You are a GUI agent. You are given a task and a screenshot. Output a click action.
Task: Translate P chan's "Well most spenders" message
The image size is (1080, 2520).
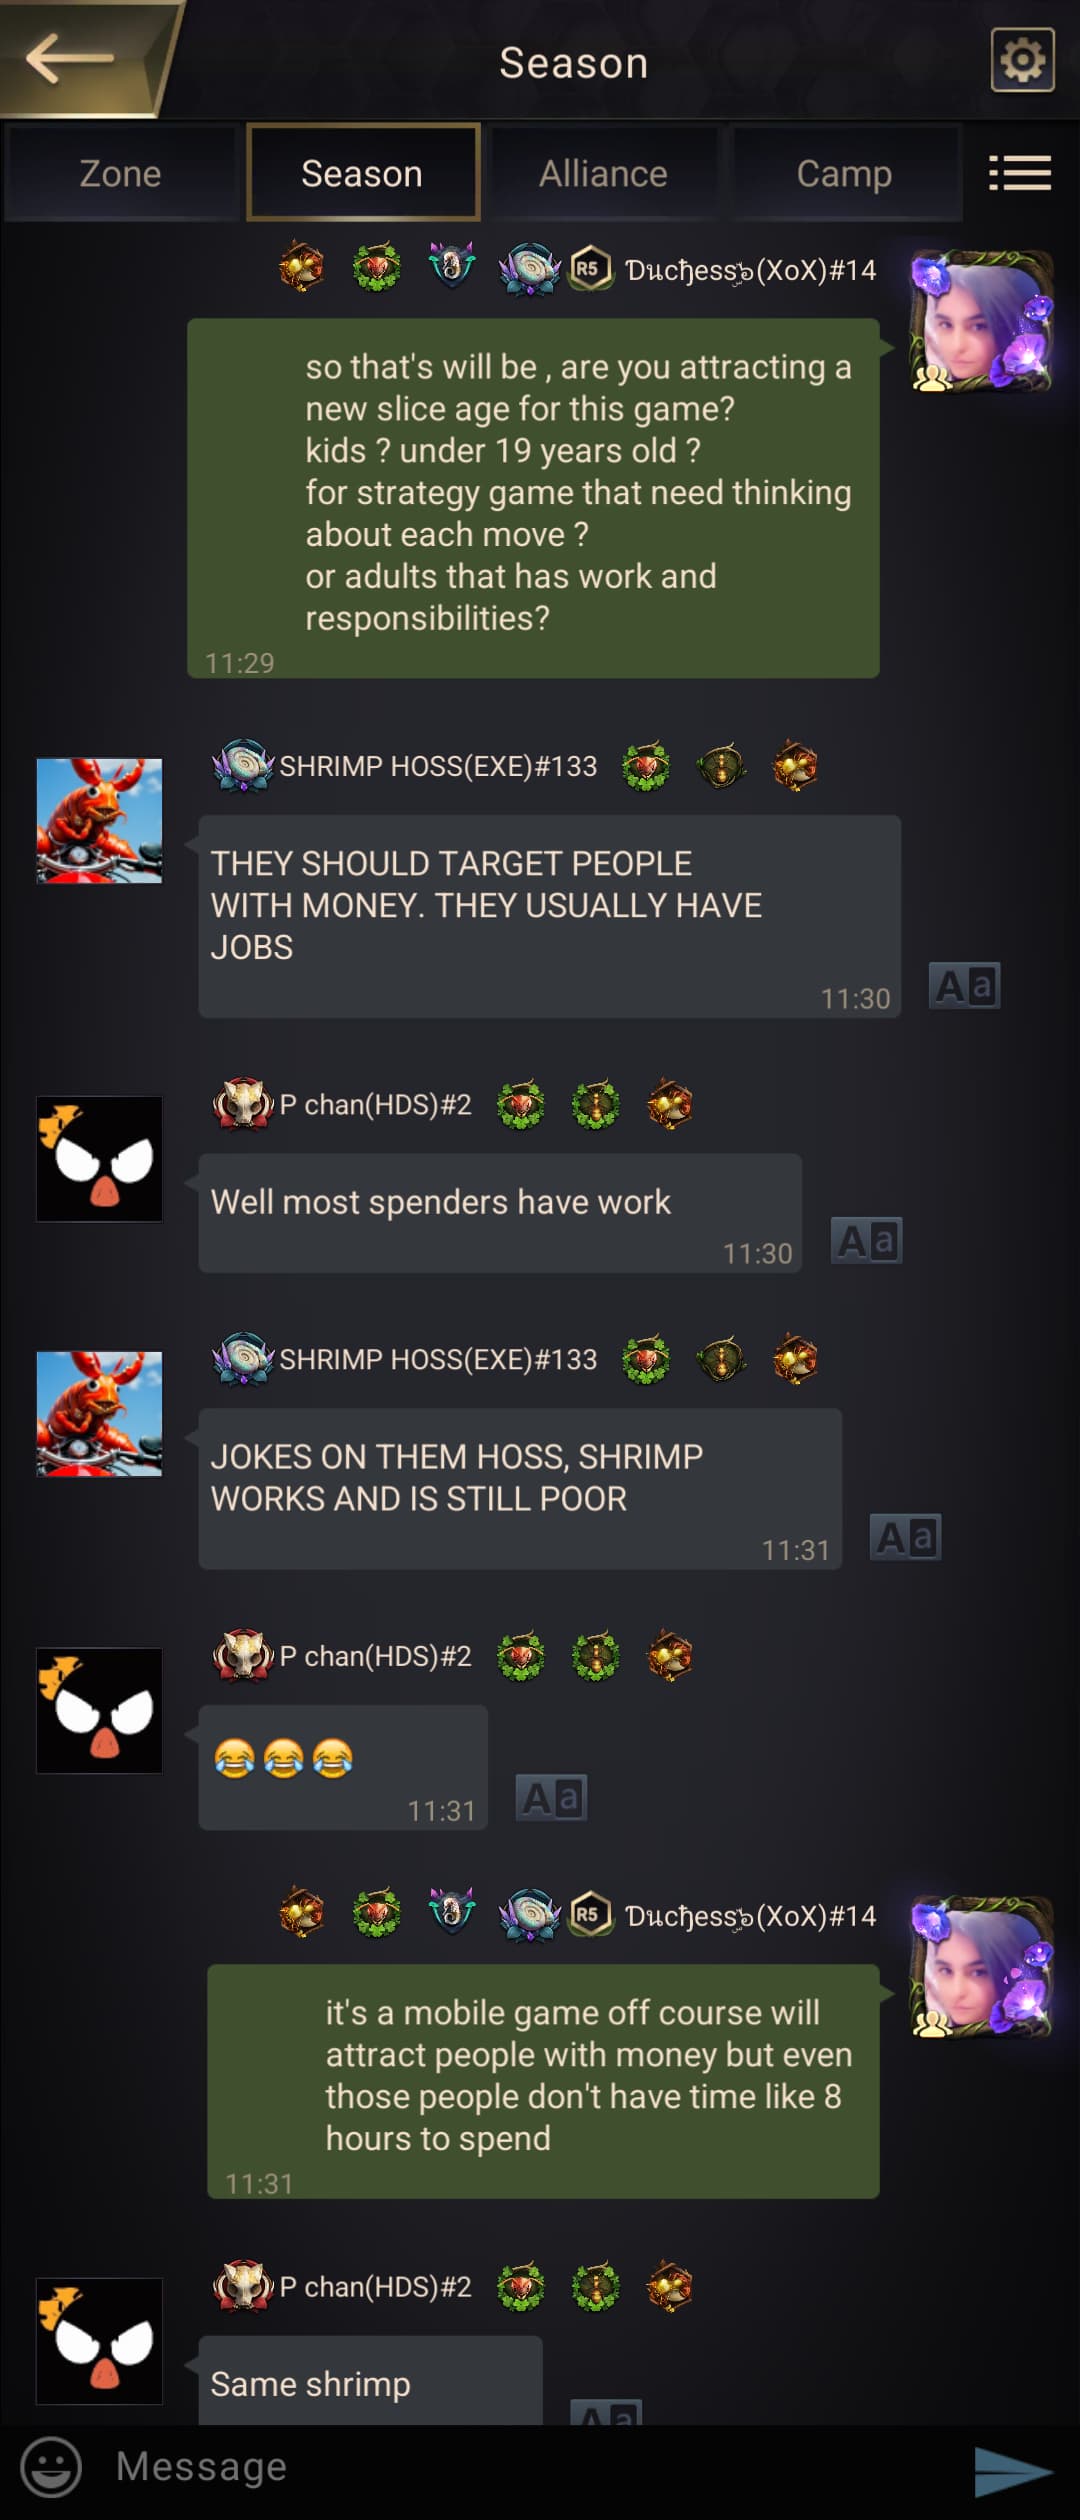click(x=867, y=1241)
